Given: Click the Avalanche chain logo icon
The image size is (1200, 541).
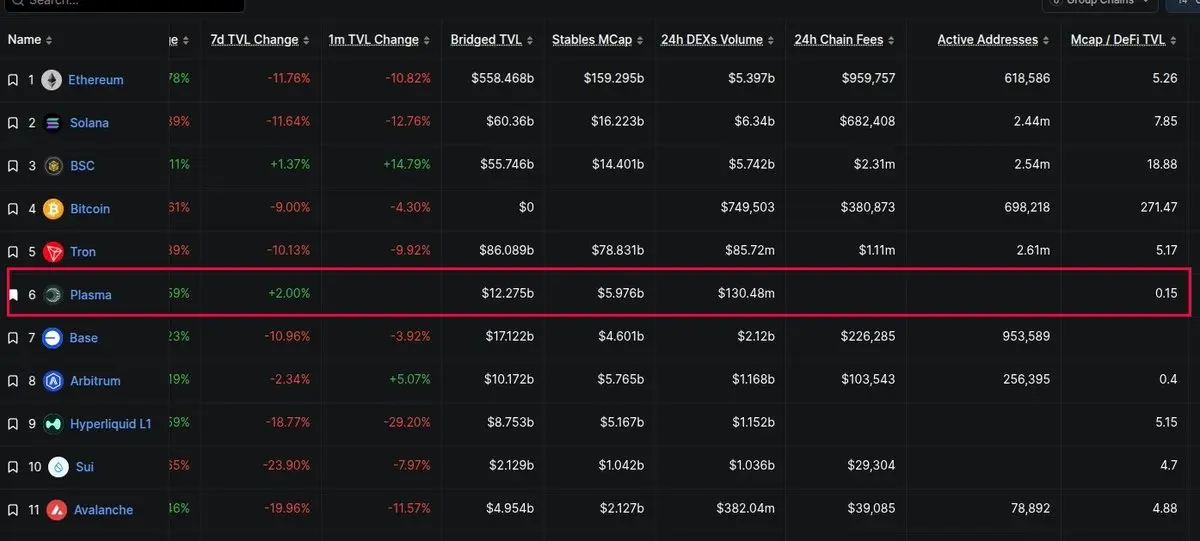Looking at the screenshot, I should (56, 510).
